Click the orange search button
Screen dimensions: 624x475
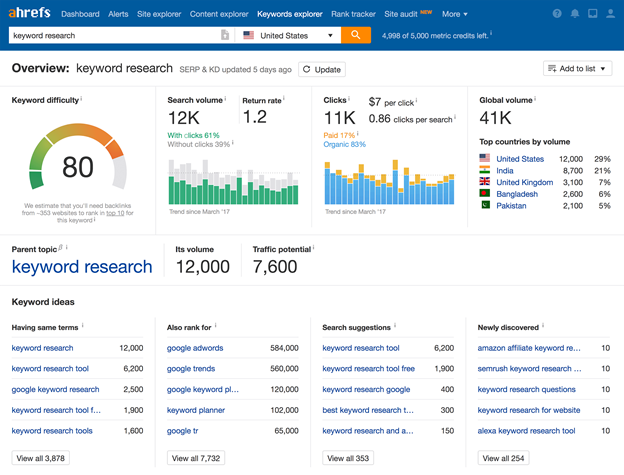(x=355, y=35)
